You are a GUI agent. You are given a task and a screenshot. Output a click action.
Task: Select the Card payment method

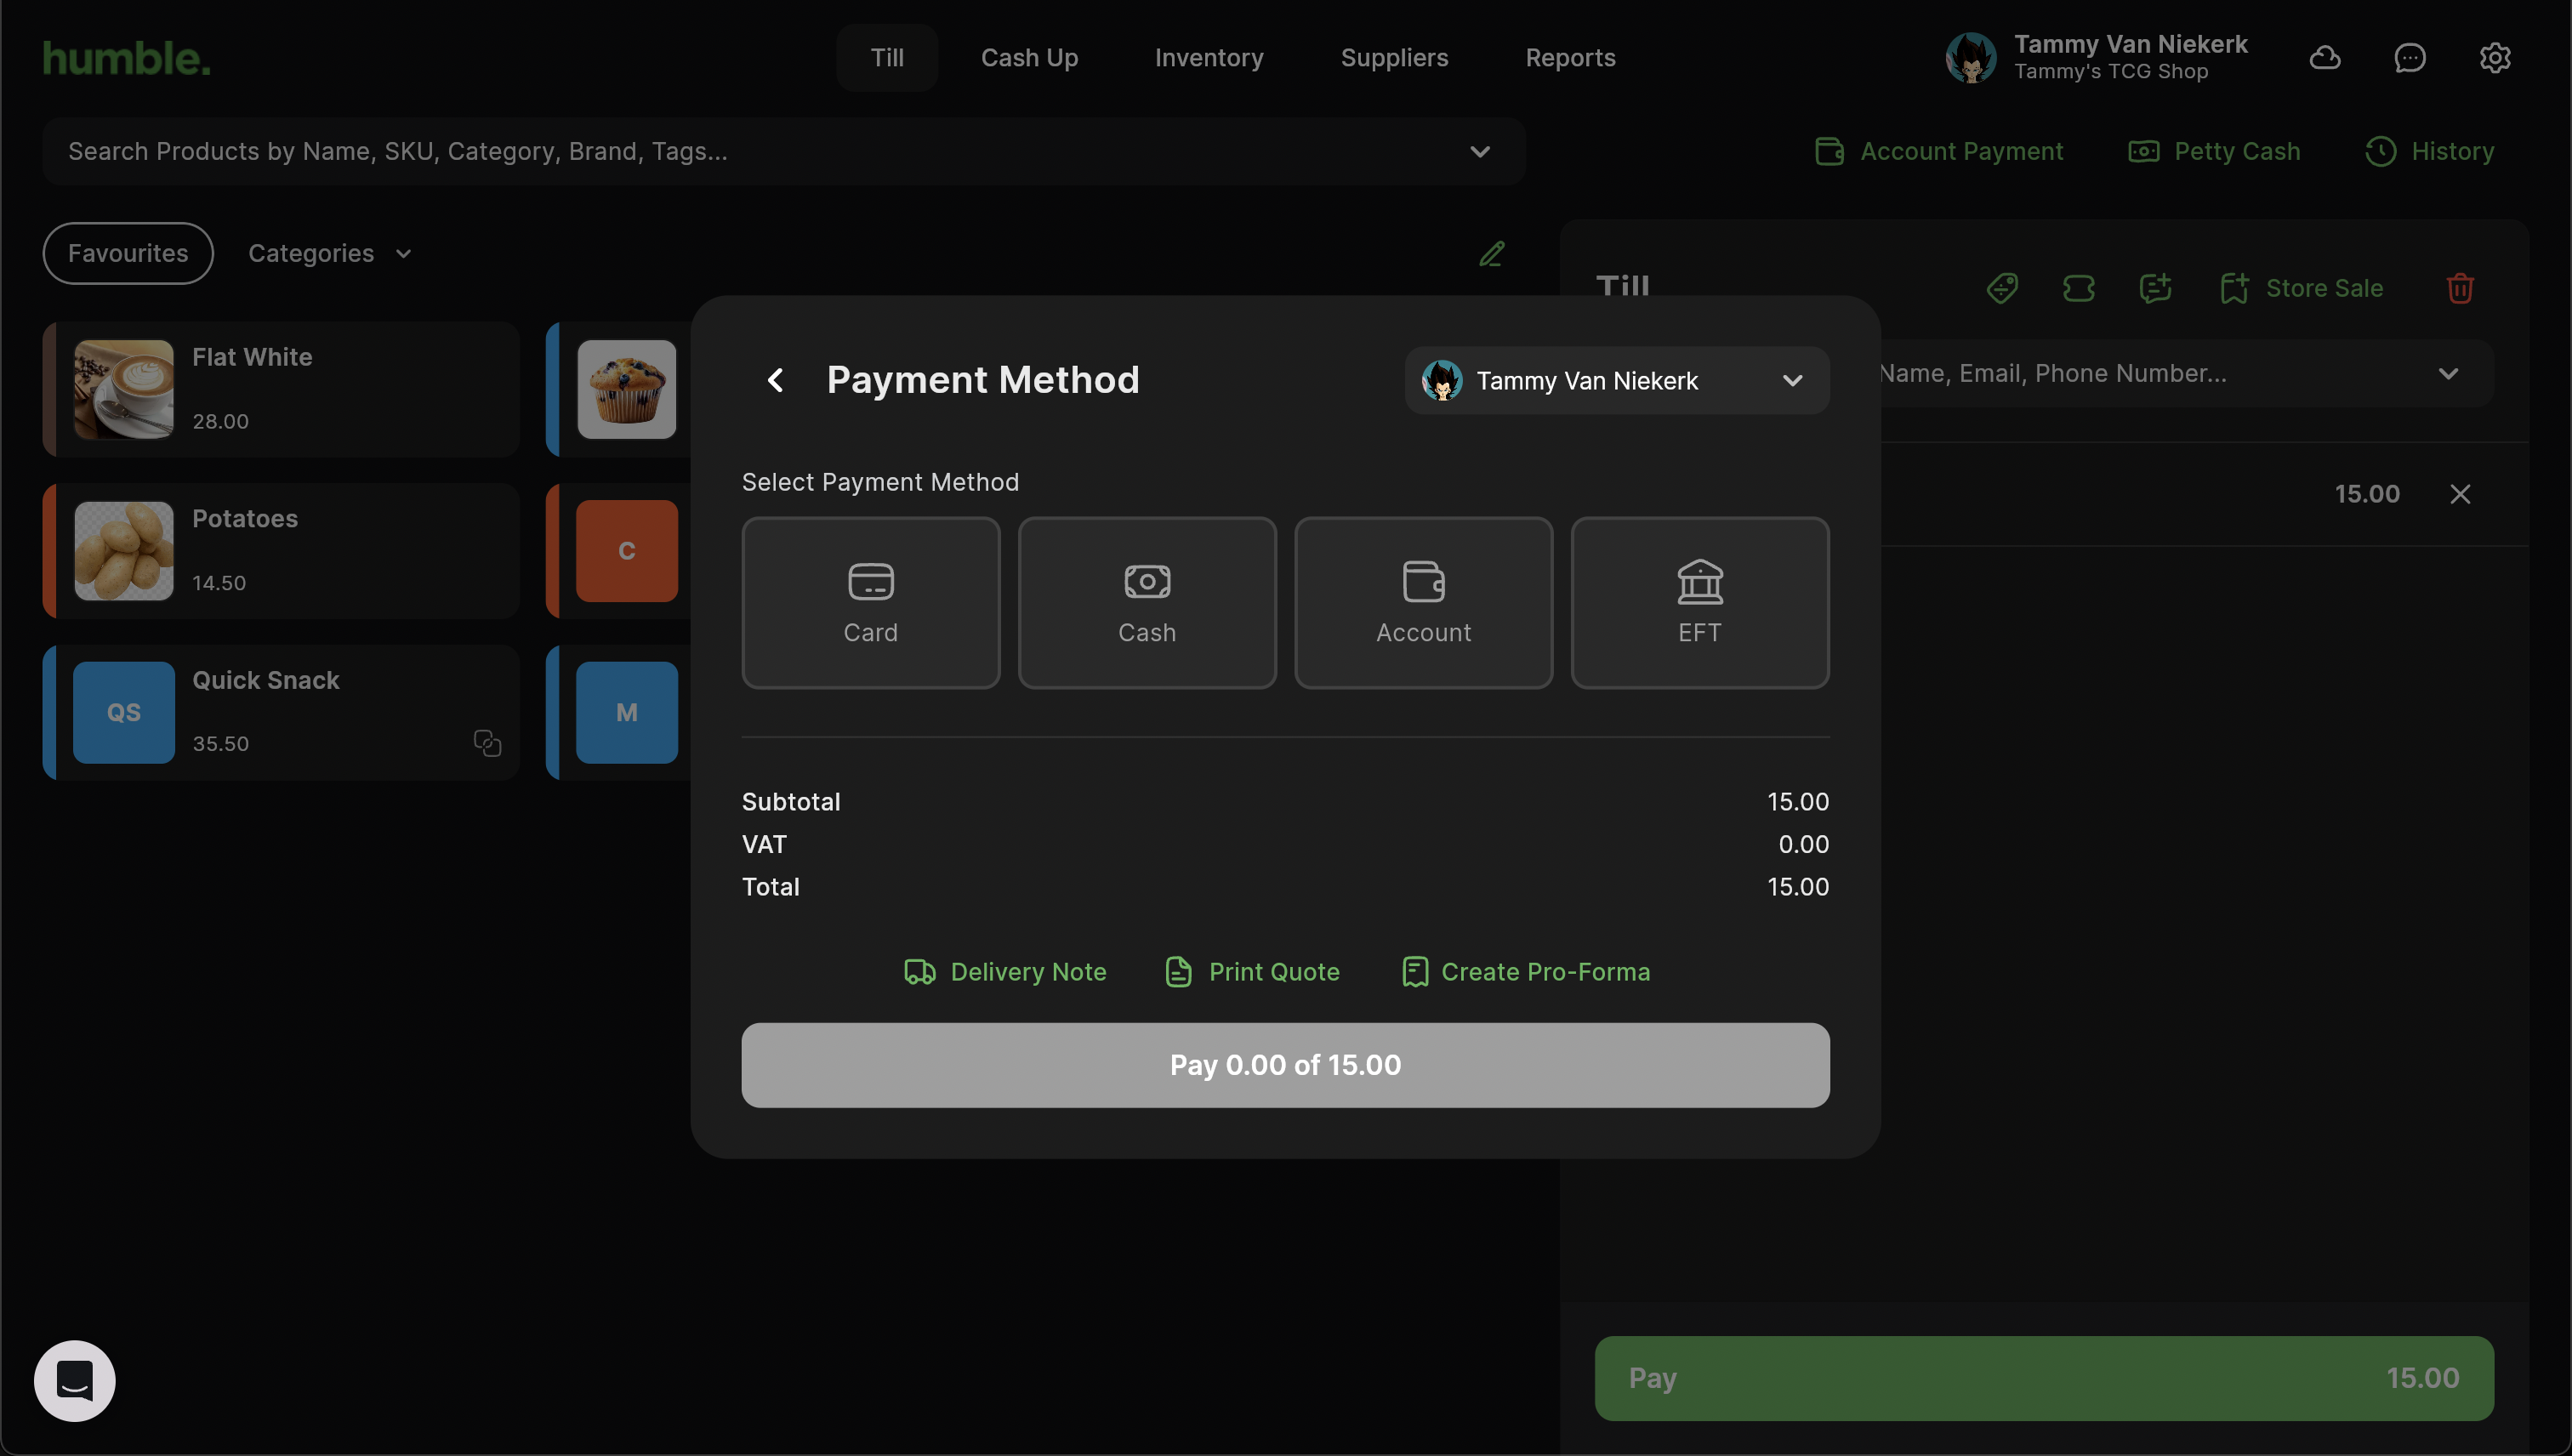pyautogui.click(x=870, y=602)
